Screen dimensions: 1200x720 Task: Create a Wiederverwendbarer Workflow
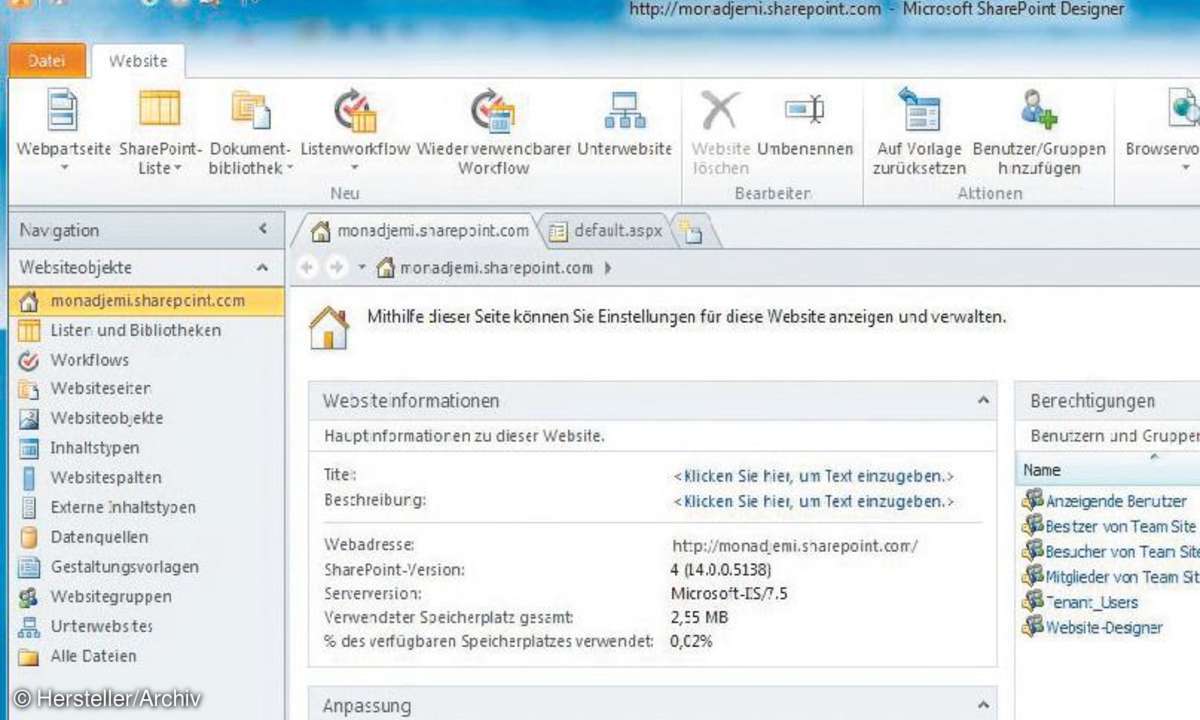click(492, 110)
